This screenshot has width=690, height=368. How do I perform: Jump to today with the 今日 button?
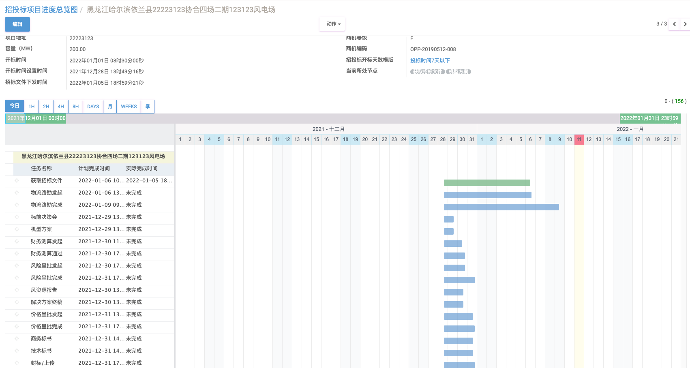click(x=15, y=106)
